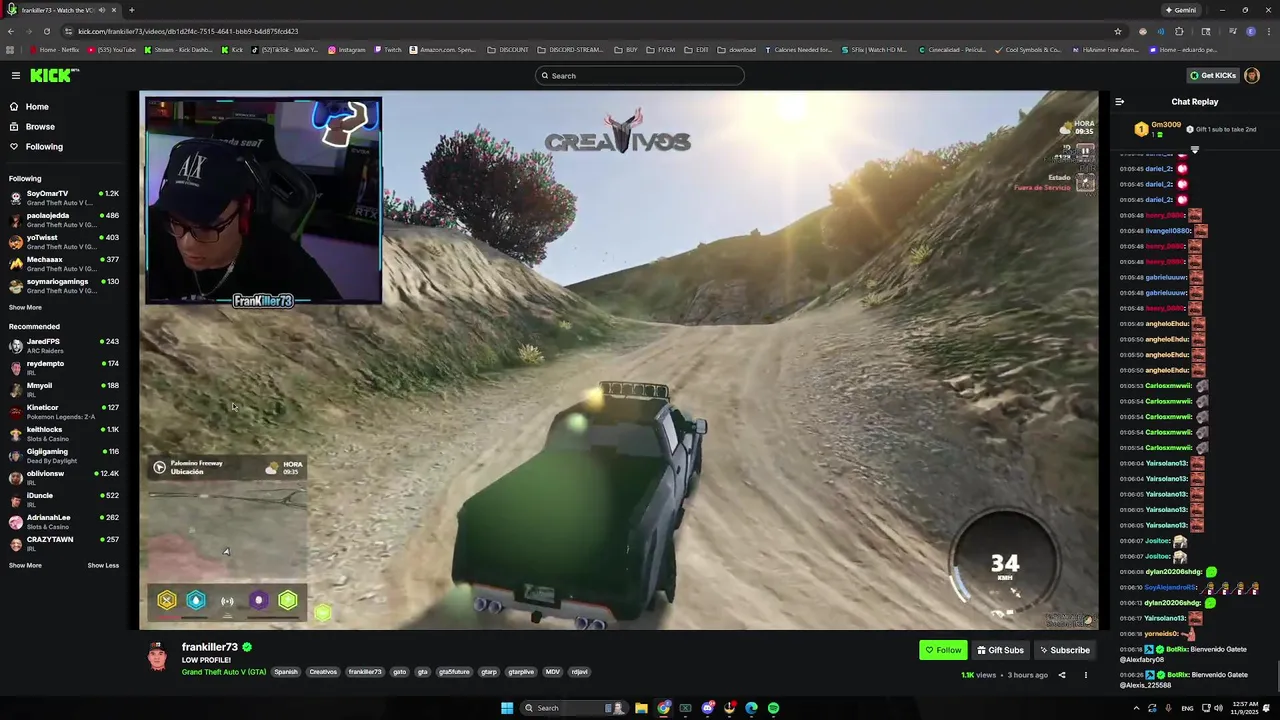Open the Mechaaax followed channel
The image size is (1280, 720).
point(64,264)
